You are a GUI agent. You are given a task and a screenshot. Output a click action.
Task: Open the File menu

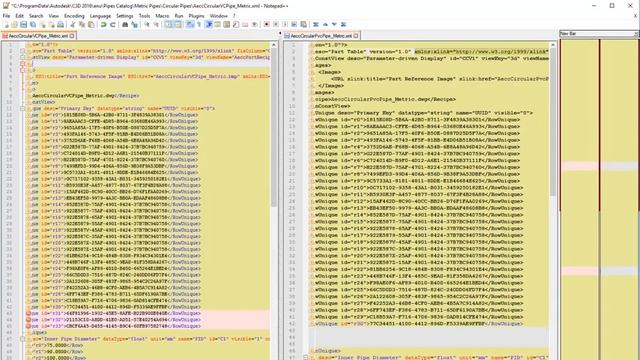[x=6, y=16]
